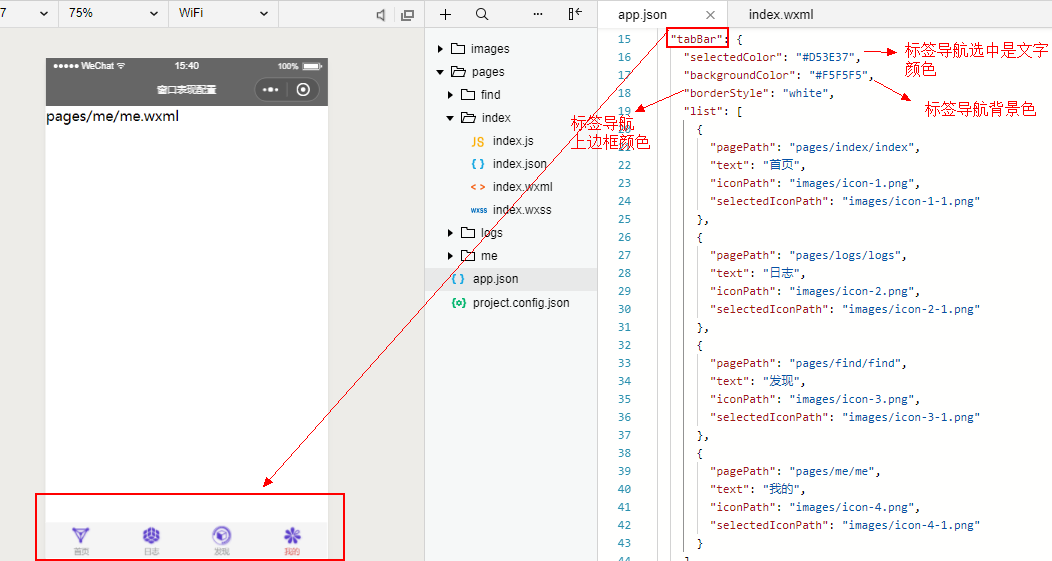Image resolution: width=1052 pixels, height=561 pixels.
Task: Click "pages/index/index" path value in editor
Action: pyautogui.click(x=851, y=147)
